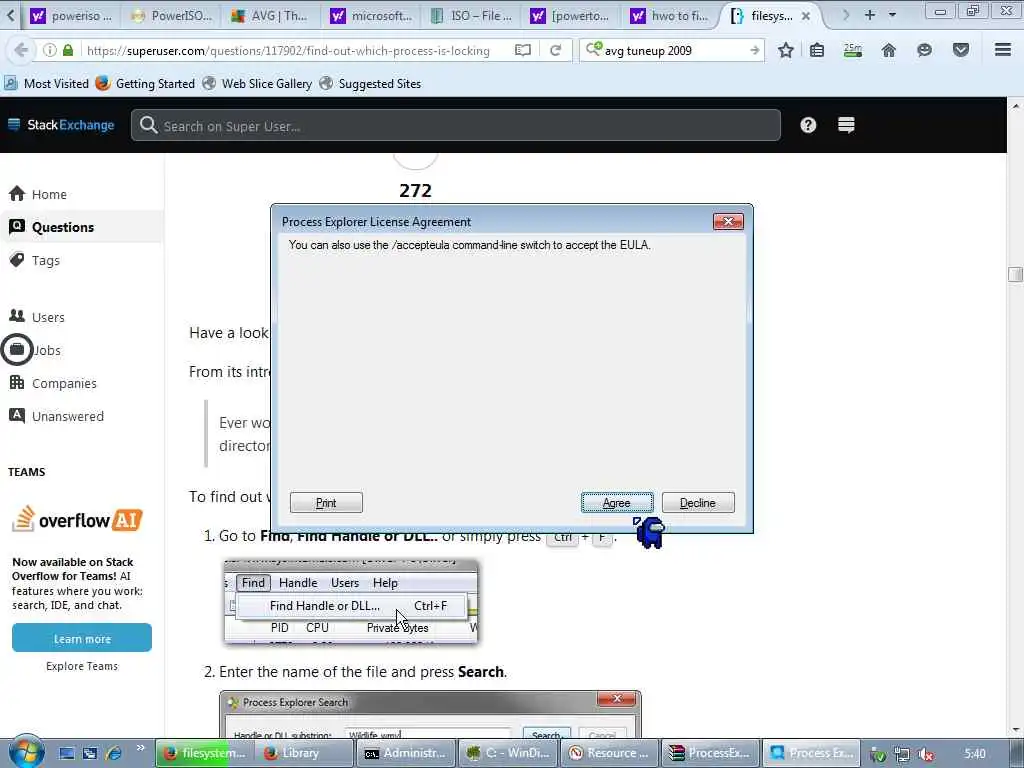Screen dimensions: 1024x768
Task: Switch to the poweriso Yahoo tab
Action: (x=73, y=16)
